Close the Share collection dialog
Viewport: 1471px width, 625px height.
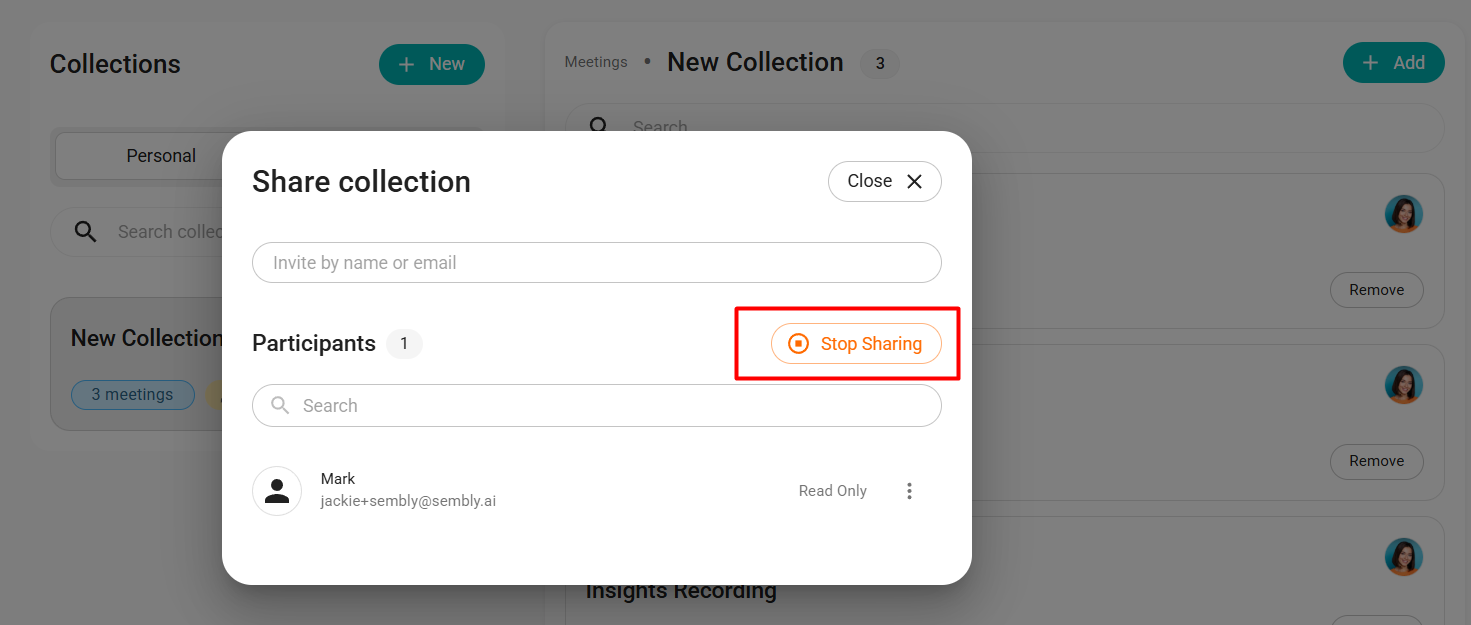[885, 181]
